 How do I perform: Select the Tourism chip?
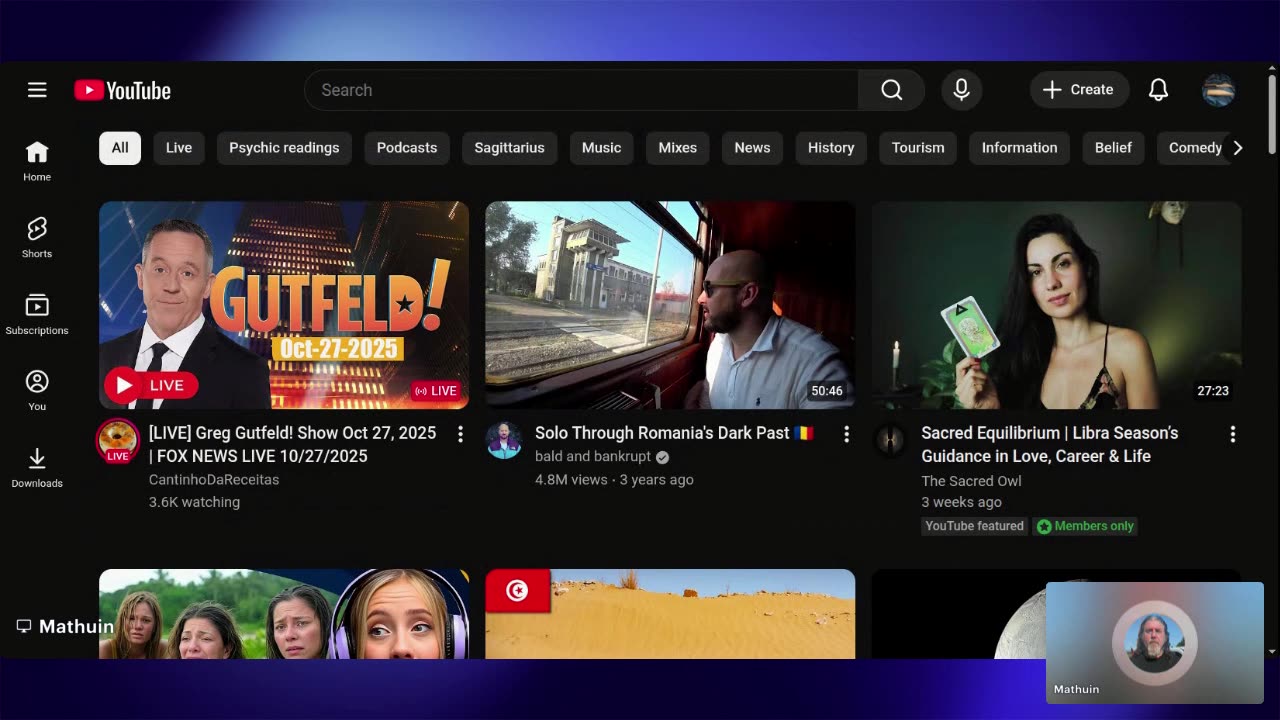[x=918, y=148]
